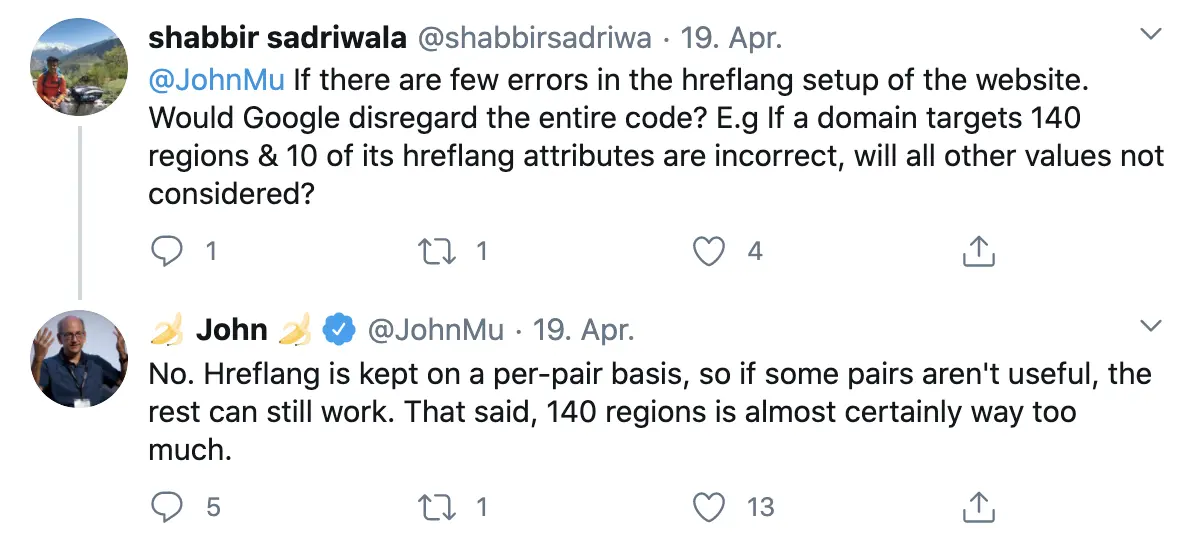Open John's display name link

pyautogui.click(x=232, y=330)
